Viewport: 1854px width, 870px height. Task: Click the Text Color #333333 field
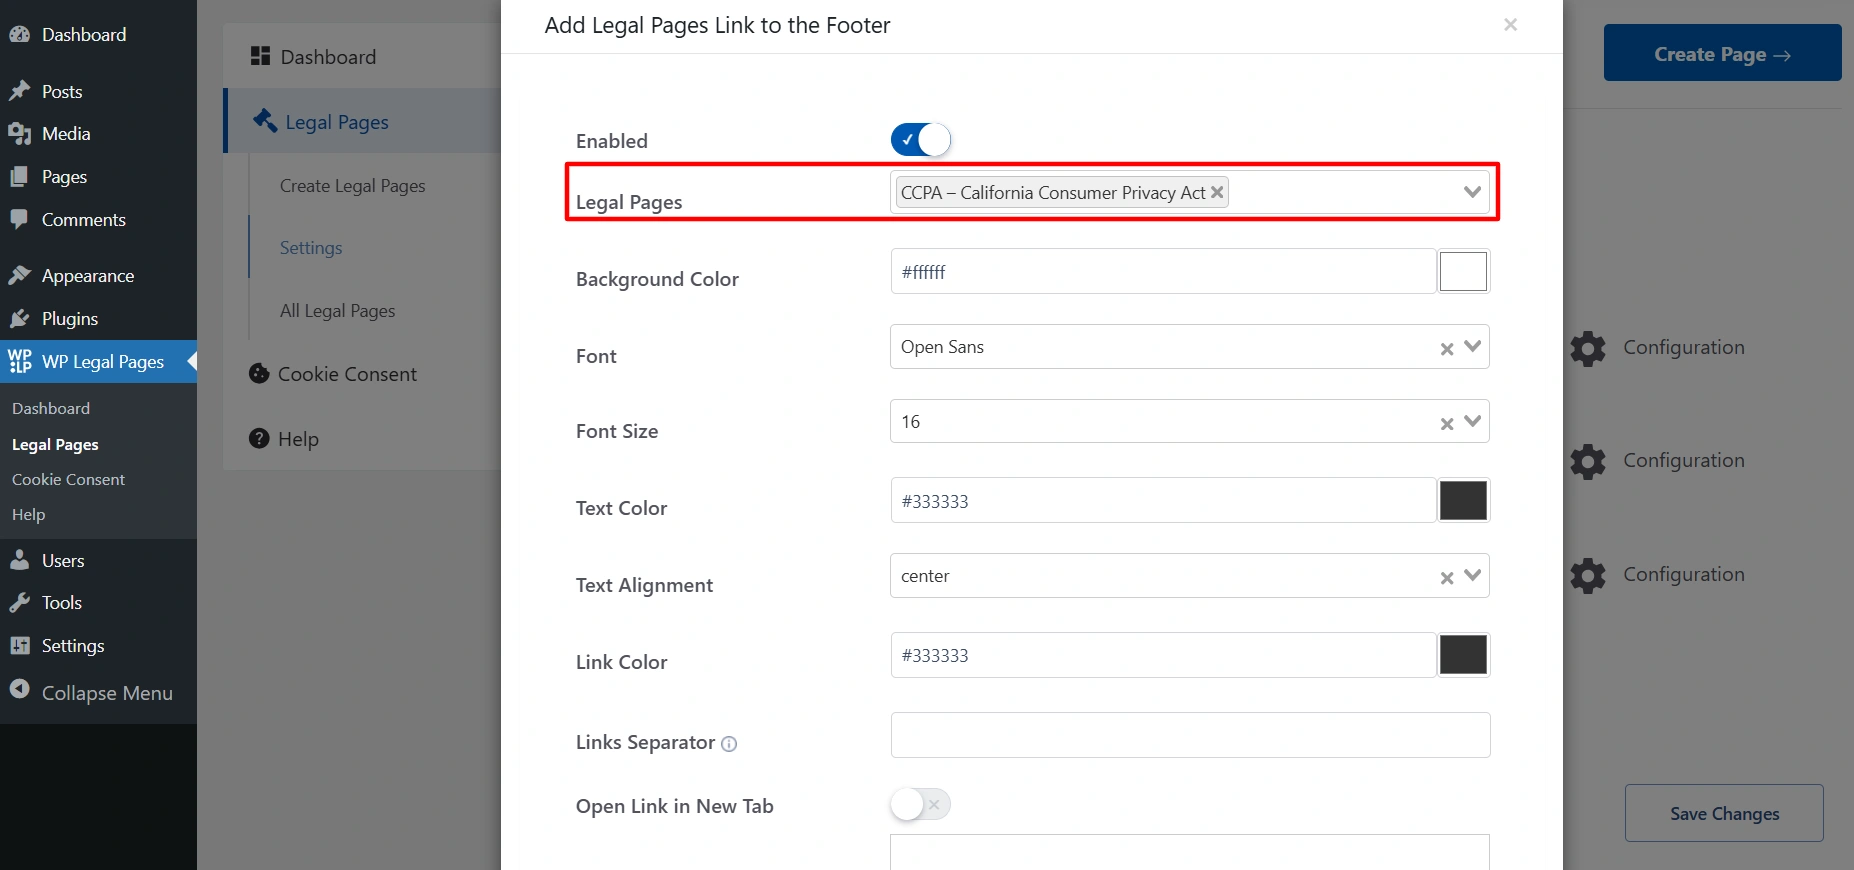click(1163, 501)
